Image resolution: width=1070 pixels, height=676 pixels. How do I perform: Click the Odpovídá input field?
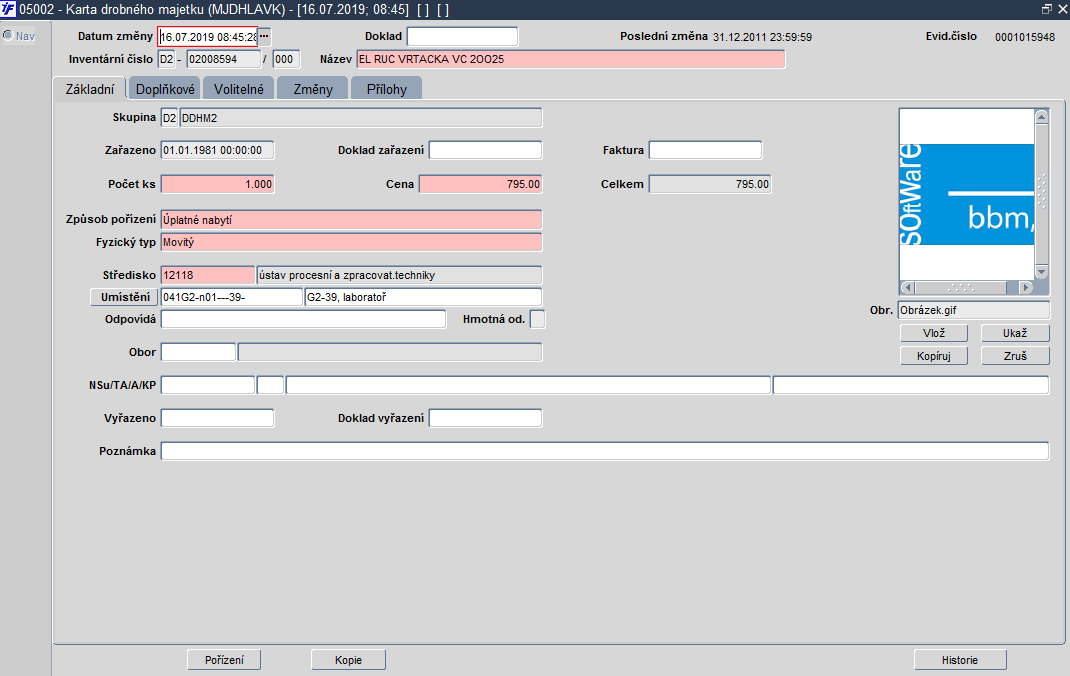(x=303, y=319)
